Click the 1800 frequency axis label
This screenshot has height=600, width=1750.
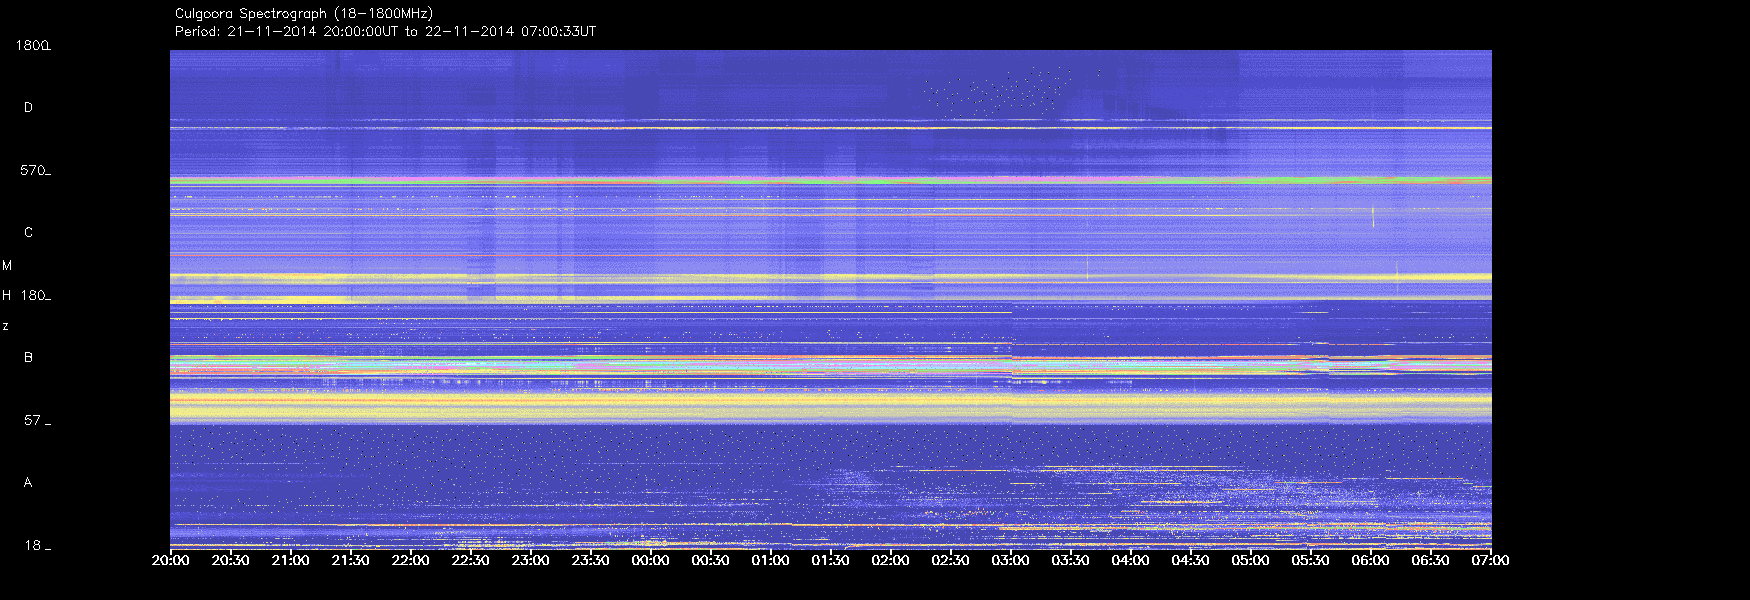32,46
